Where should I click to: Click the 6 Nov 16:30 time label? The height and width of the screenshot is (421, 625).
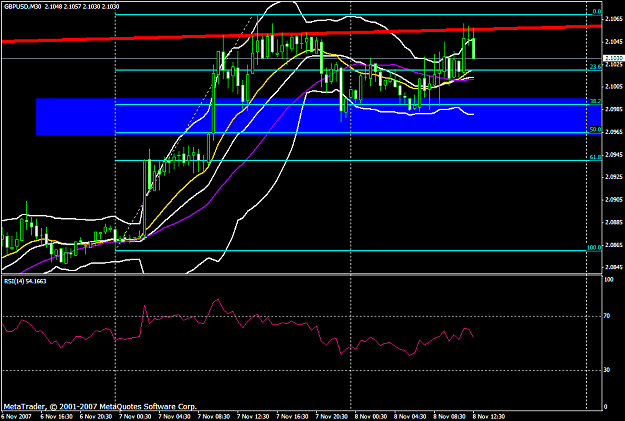(56, 416)
